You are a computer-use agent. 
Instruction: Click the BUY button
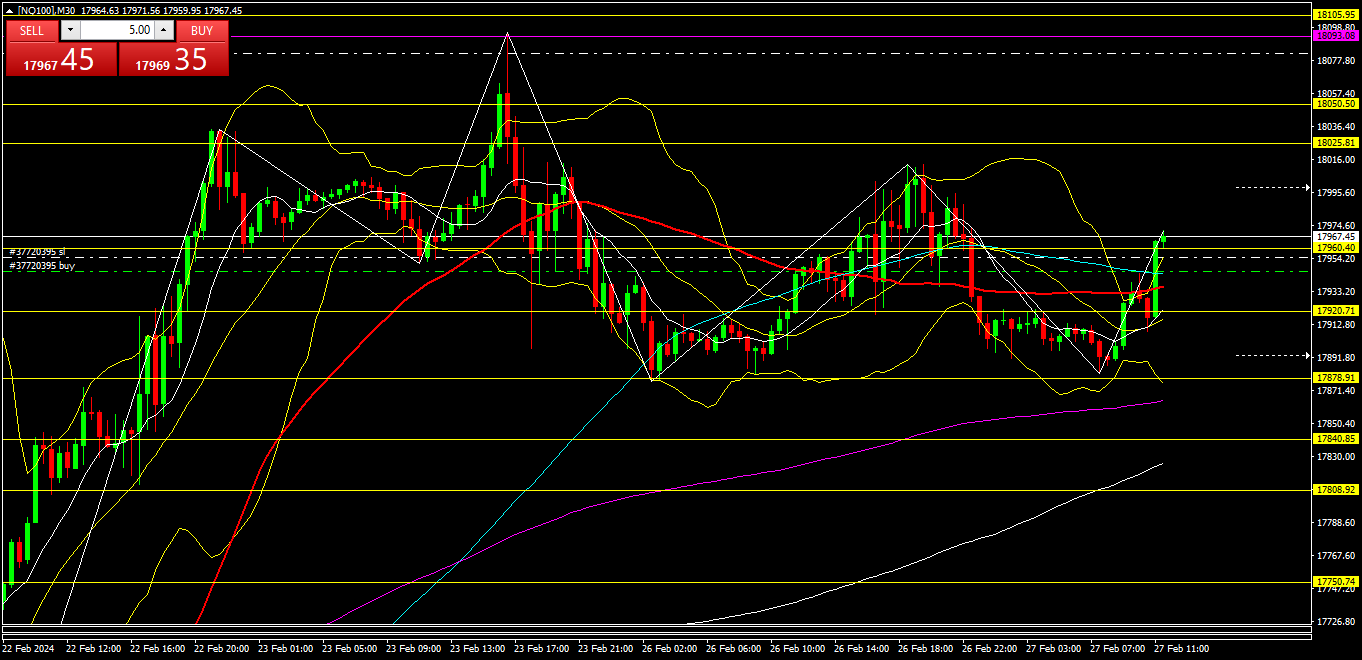click(202, 30)
